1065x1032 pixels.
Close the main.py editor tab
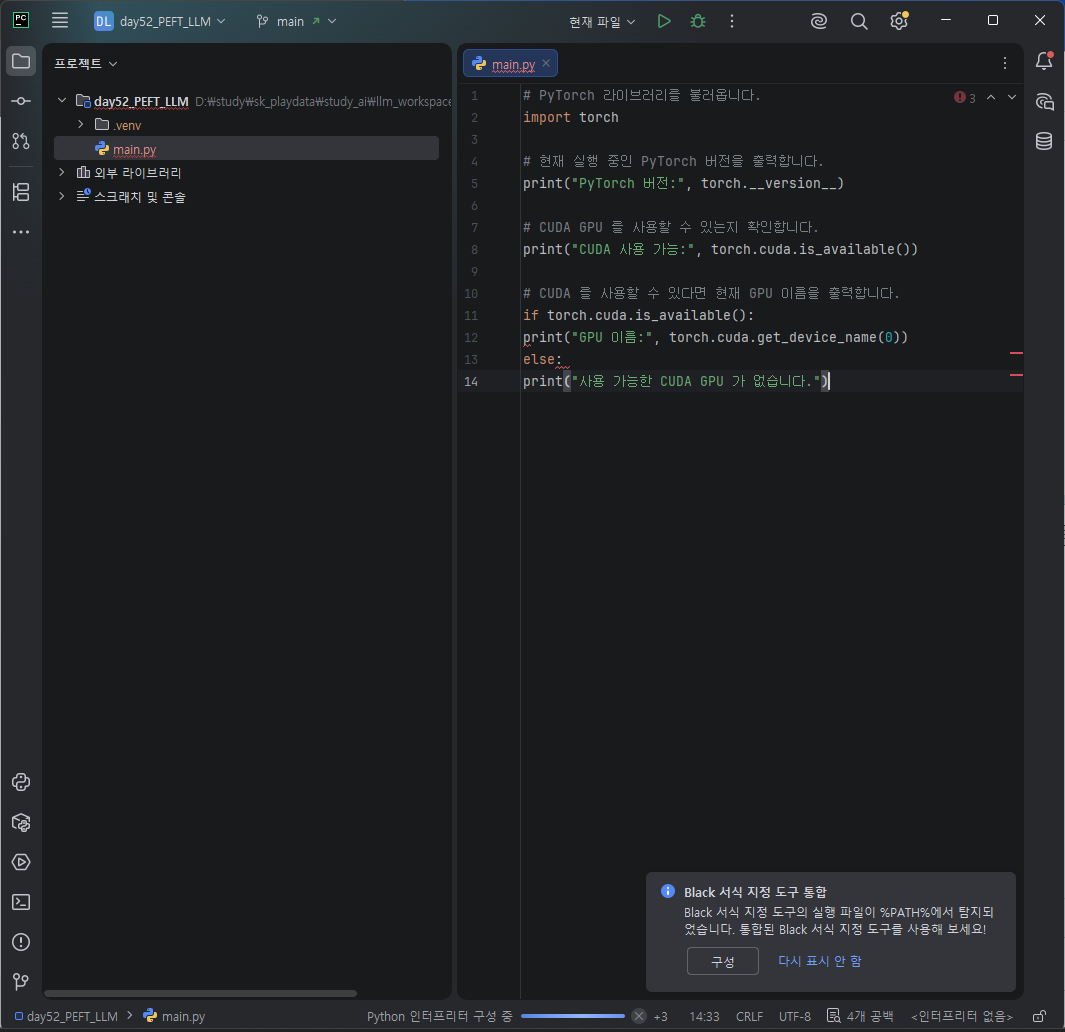pyautogui.click(x=546, y=63)
